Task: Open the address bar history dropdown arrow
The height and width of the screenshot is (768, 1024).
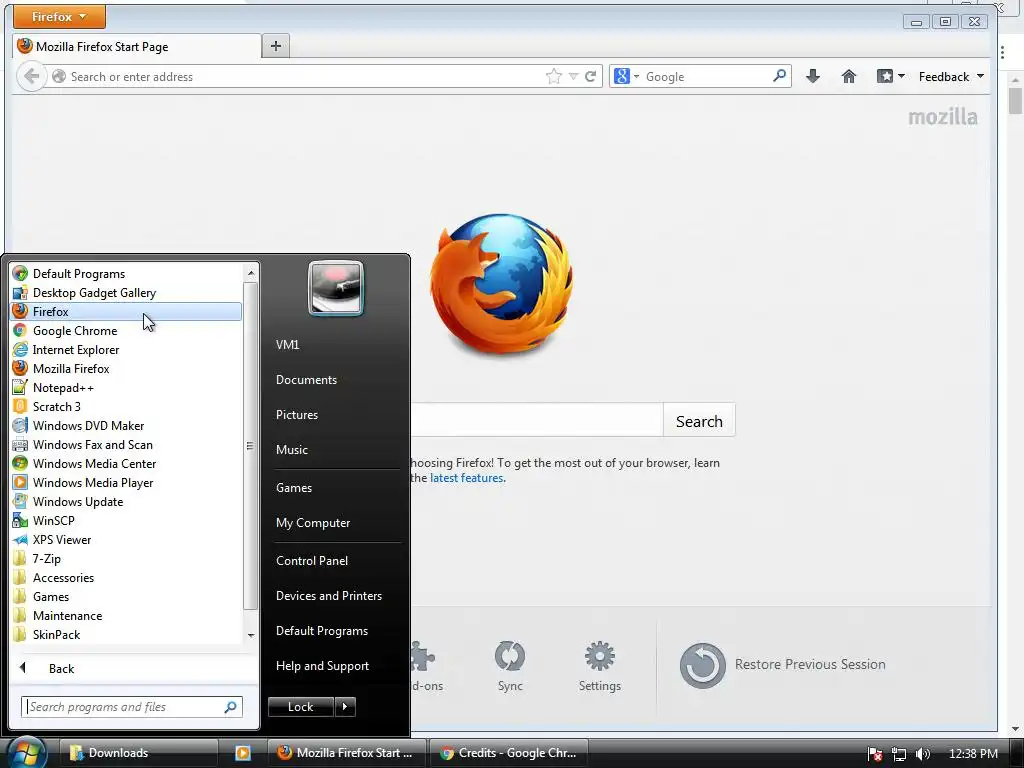Action: coord(573,76)
